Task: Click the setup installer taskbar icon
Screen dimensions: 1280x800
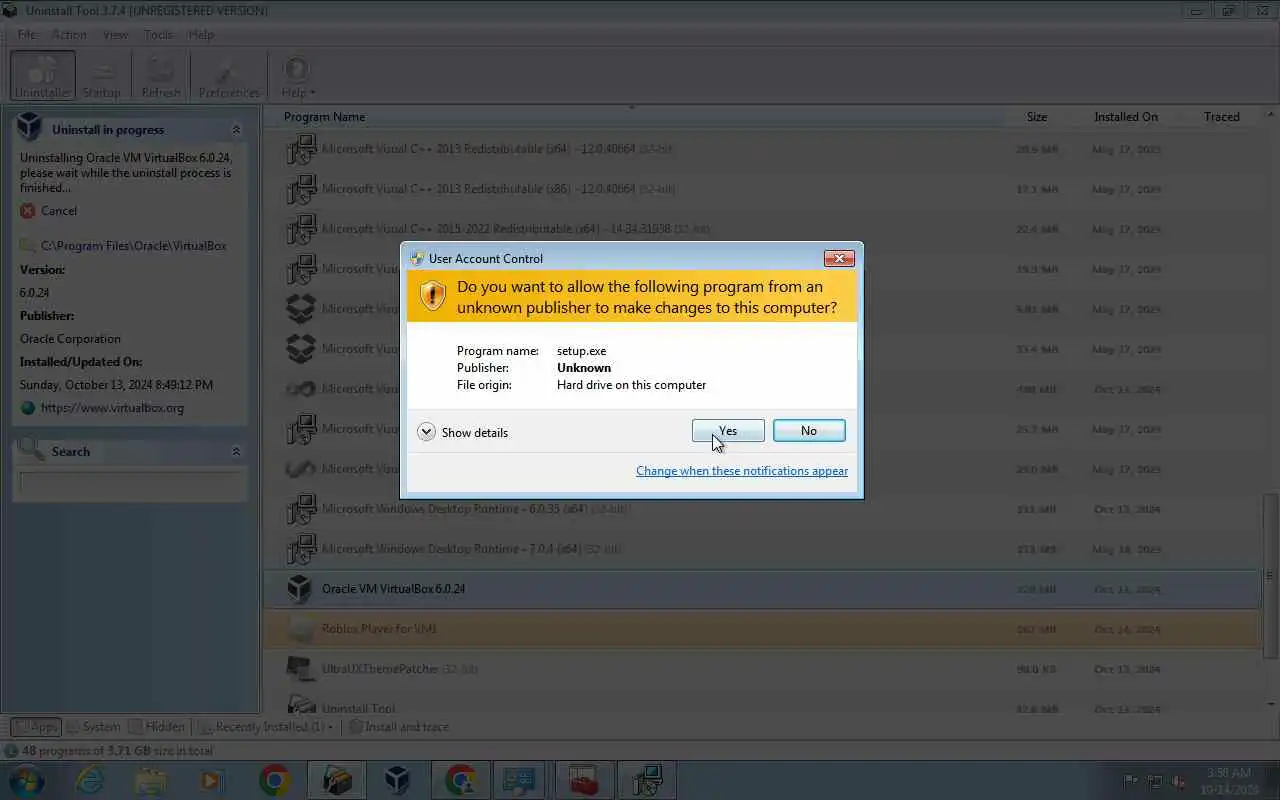Action: coord(645,780)
